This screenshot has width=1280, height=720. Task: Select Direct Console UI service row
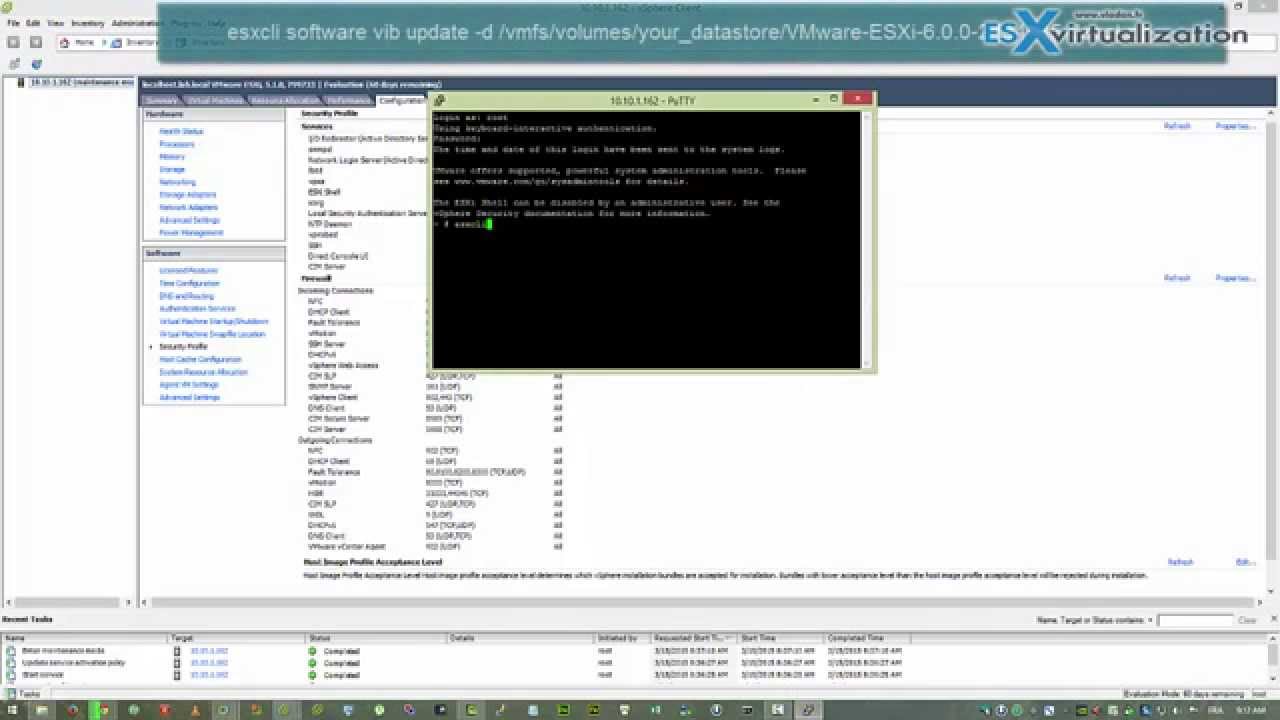(x=338, y=256)
